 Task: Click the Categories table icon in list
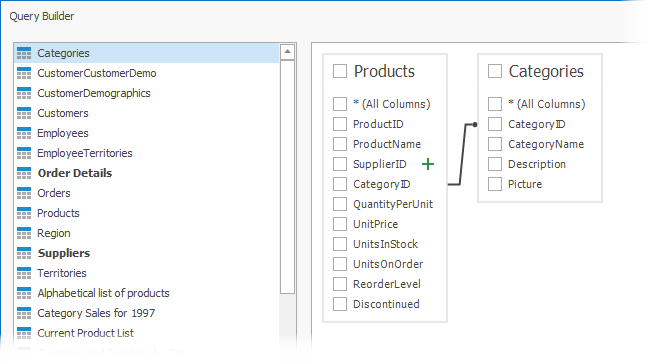tap(24, 53)
